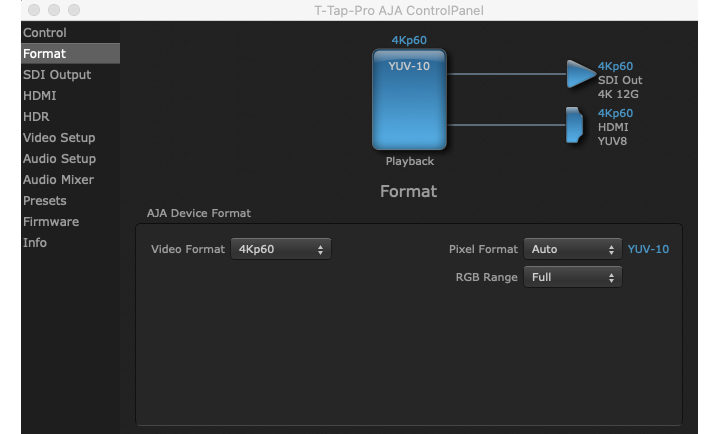Expand the RGB Range dropdown
720x434 pixels.
coord(572,277)
